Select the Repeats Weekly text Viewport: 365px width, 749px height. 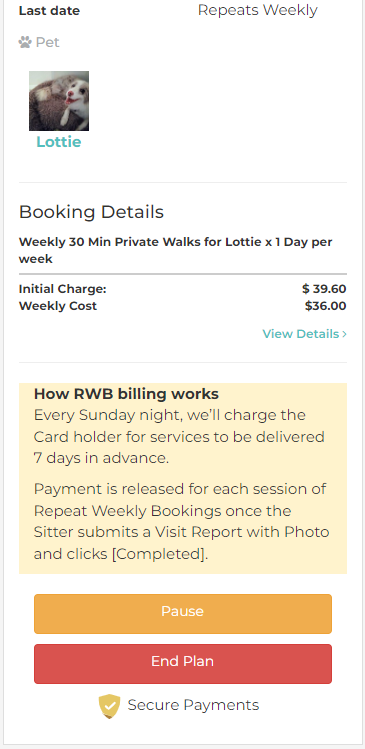coord(258,10)
